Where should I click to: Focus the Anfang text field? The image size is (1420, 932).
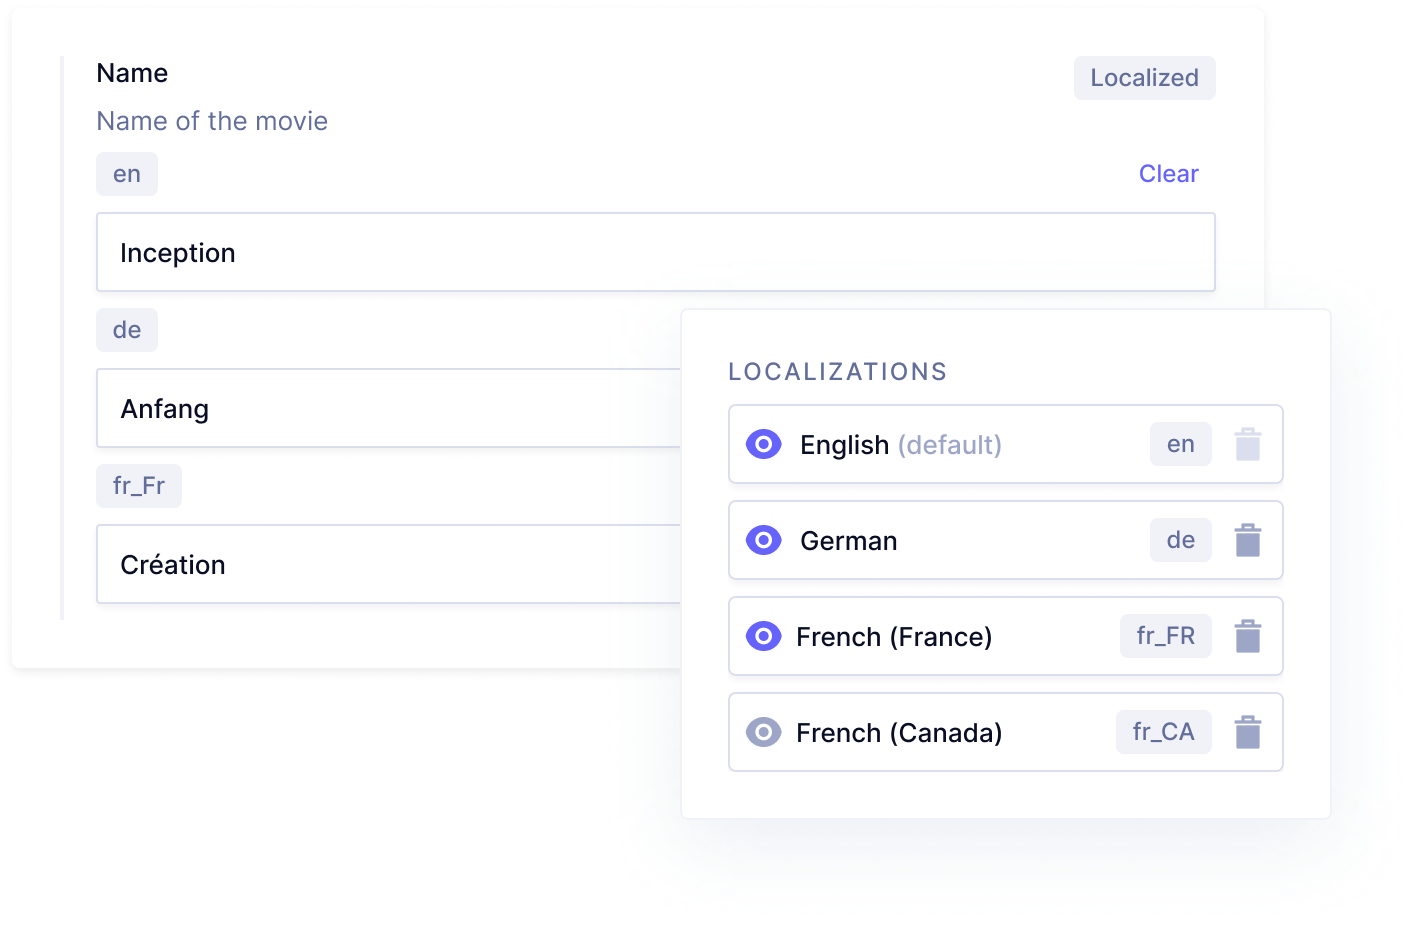[x=390, y=408]
